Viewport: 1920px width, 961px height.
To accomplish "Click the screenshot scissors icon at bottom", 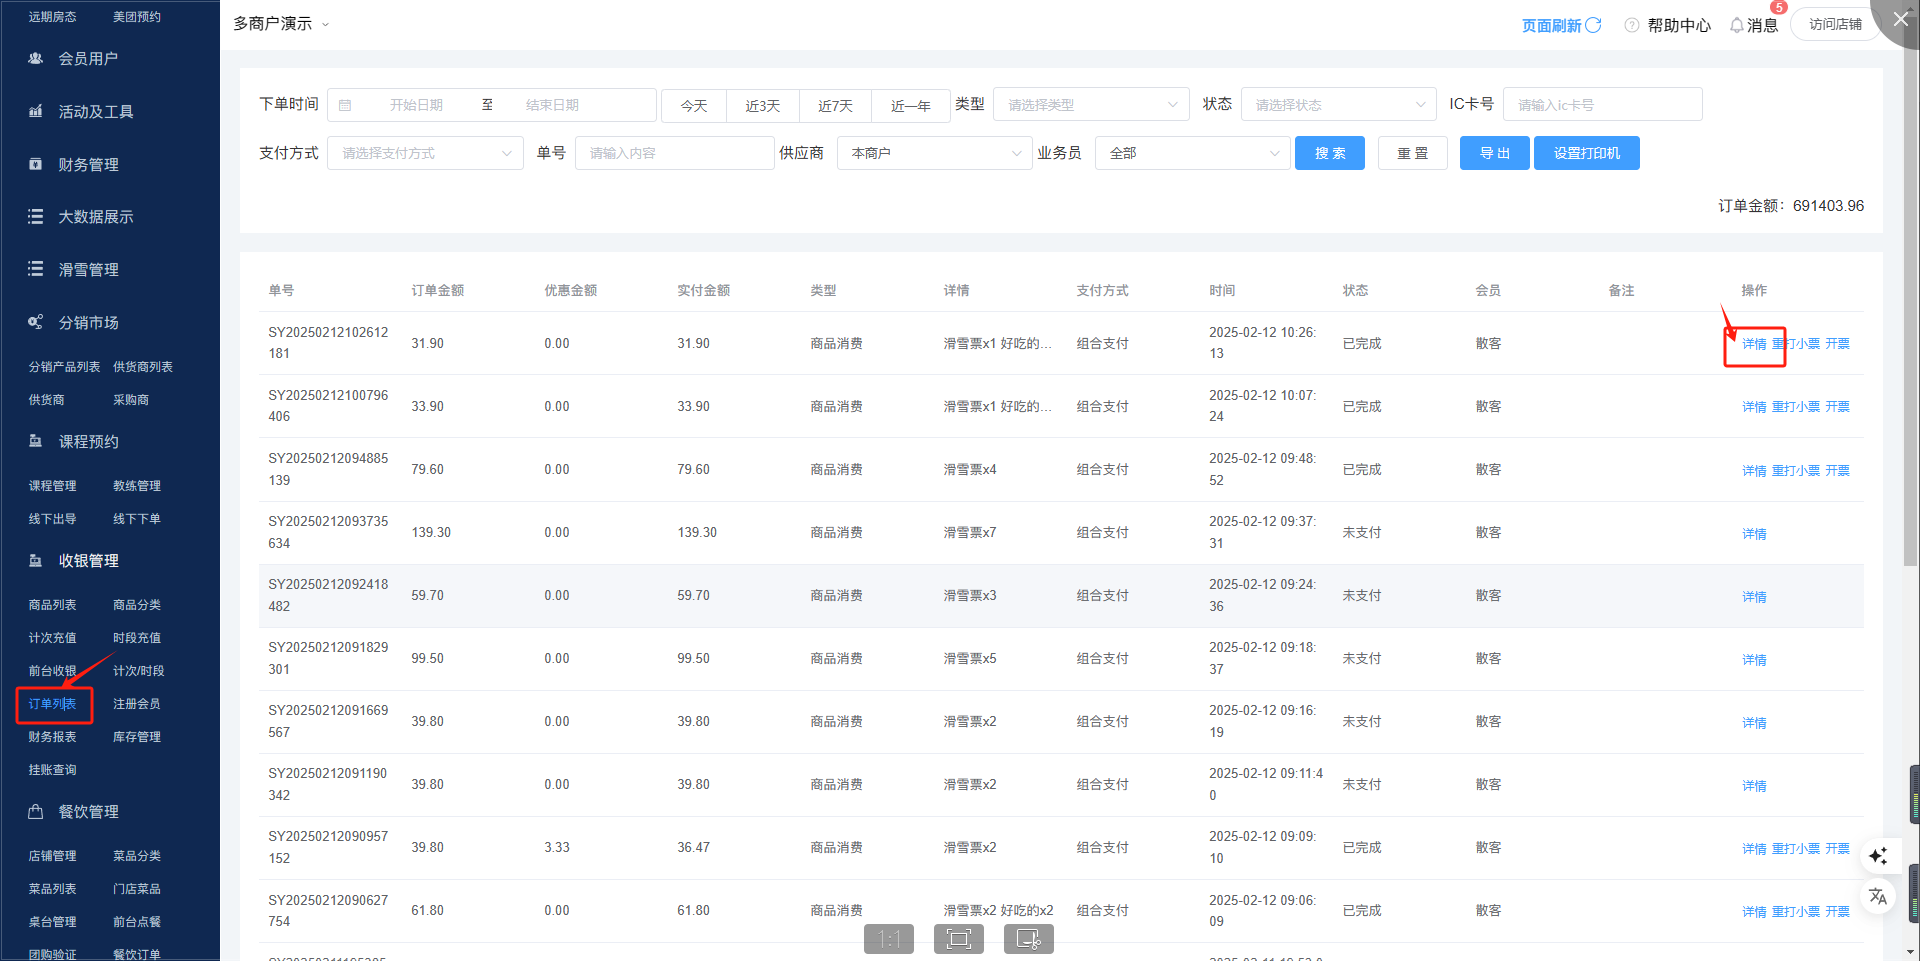I will tap(1028, 938).
